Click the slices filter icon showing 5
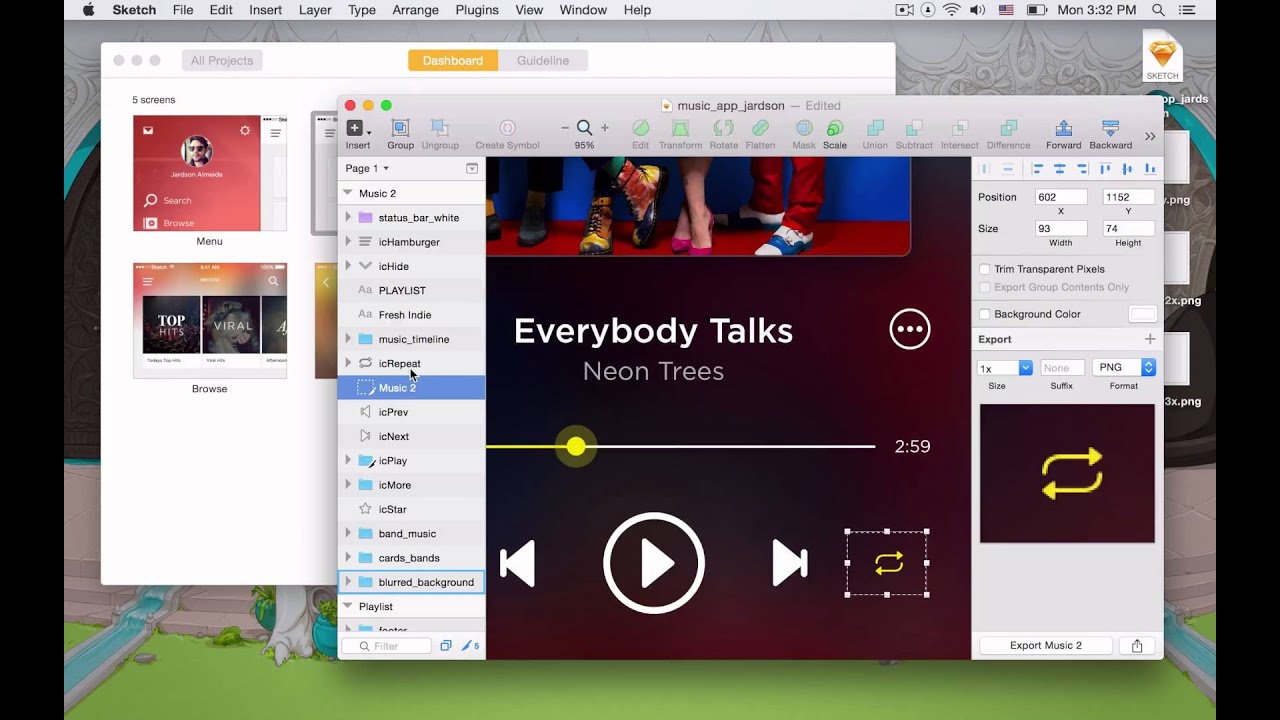The image size is (1280, 720). (x=470, y=646)
